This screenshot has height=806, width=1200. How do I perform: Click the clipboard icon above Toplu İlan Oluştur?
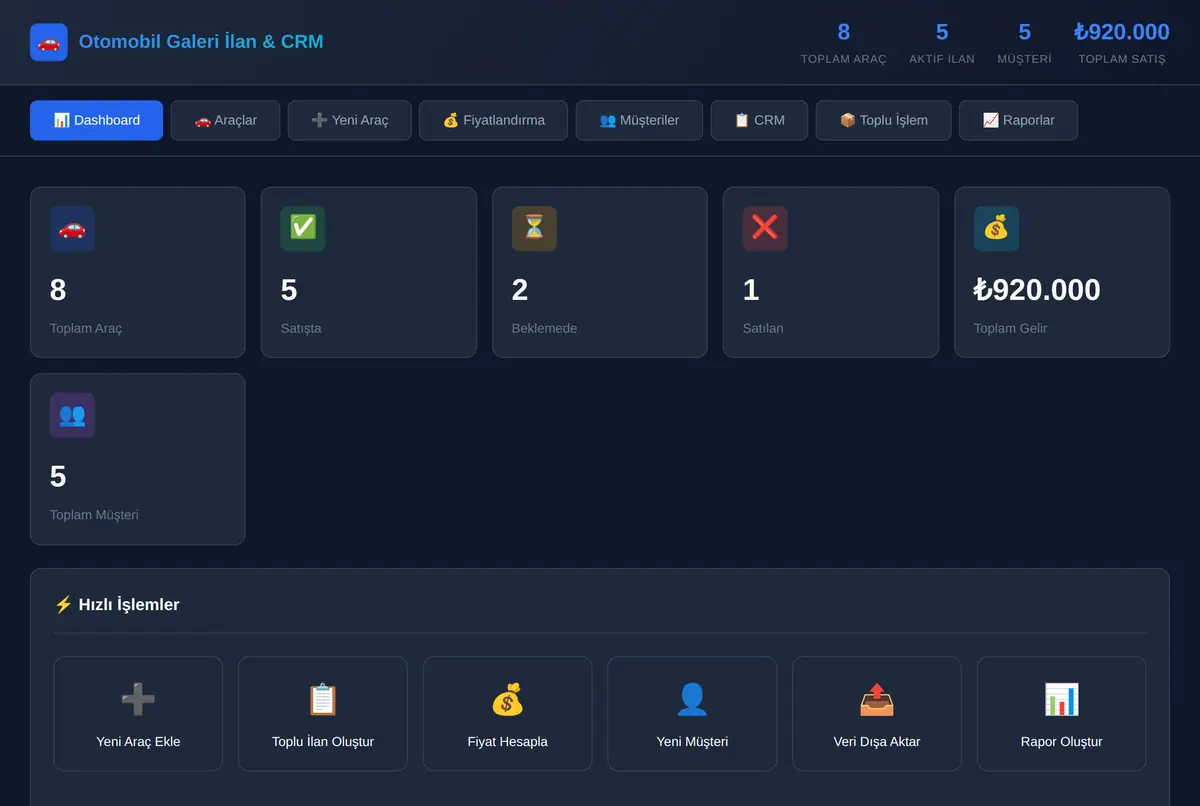[323, 699]
